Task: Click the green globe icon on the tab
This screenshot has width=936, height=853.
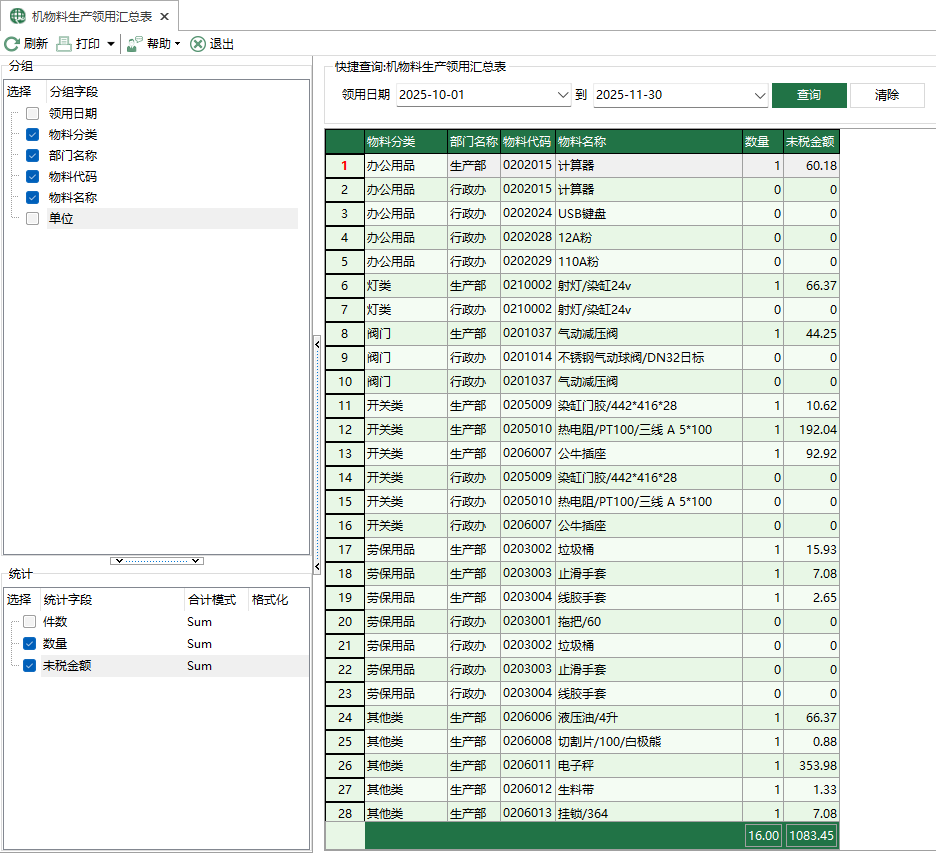Action: tap(16, 15)
